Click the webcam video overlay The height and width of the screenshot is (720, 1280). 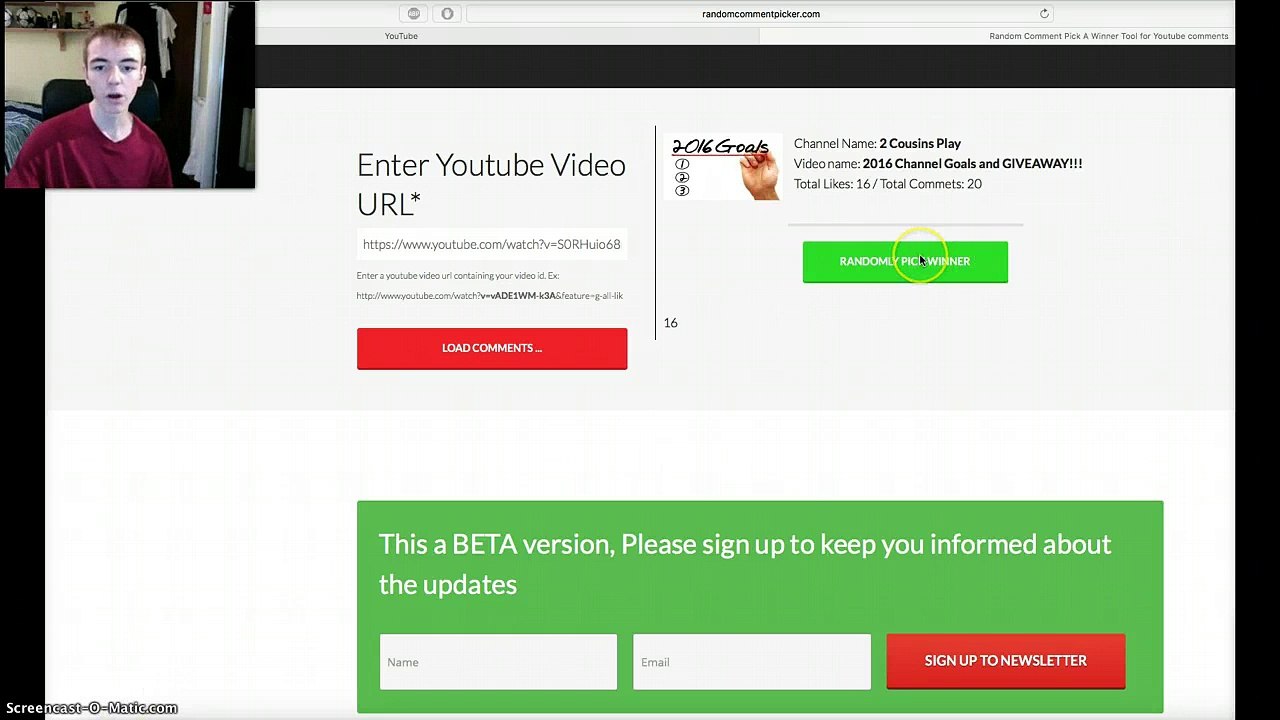click(x=129, y=95)
